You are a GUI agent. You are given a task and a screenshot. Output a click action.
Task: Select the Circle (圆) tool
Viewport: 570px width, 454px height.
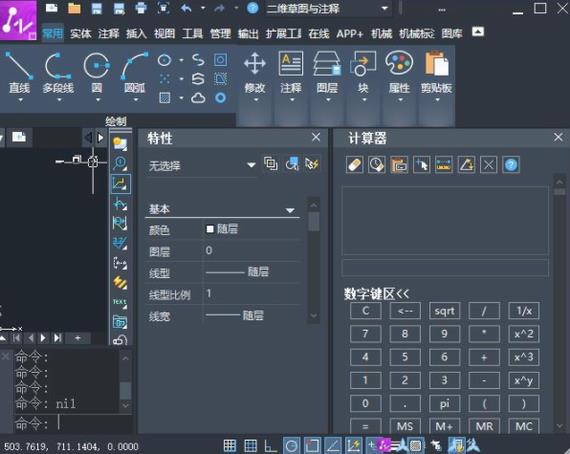[97, 72]
